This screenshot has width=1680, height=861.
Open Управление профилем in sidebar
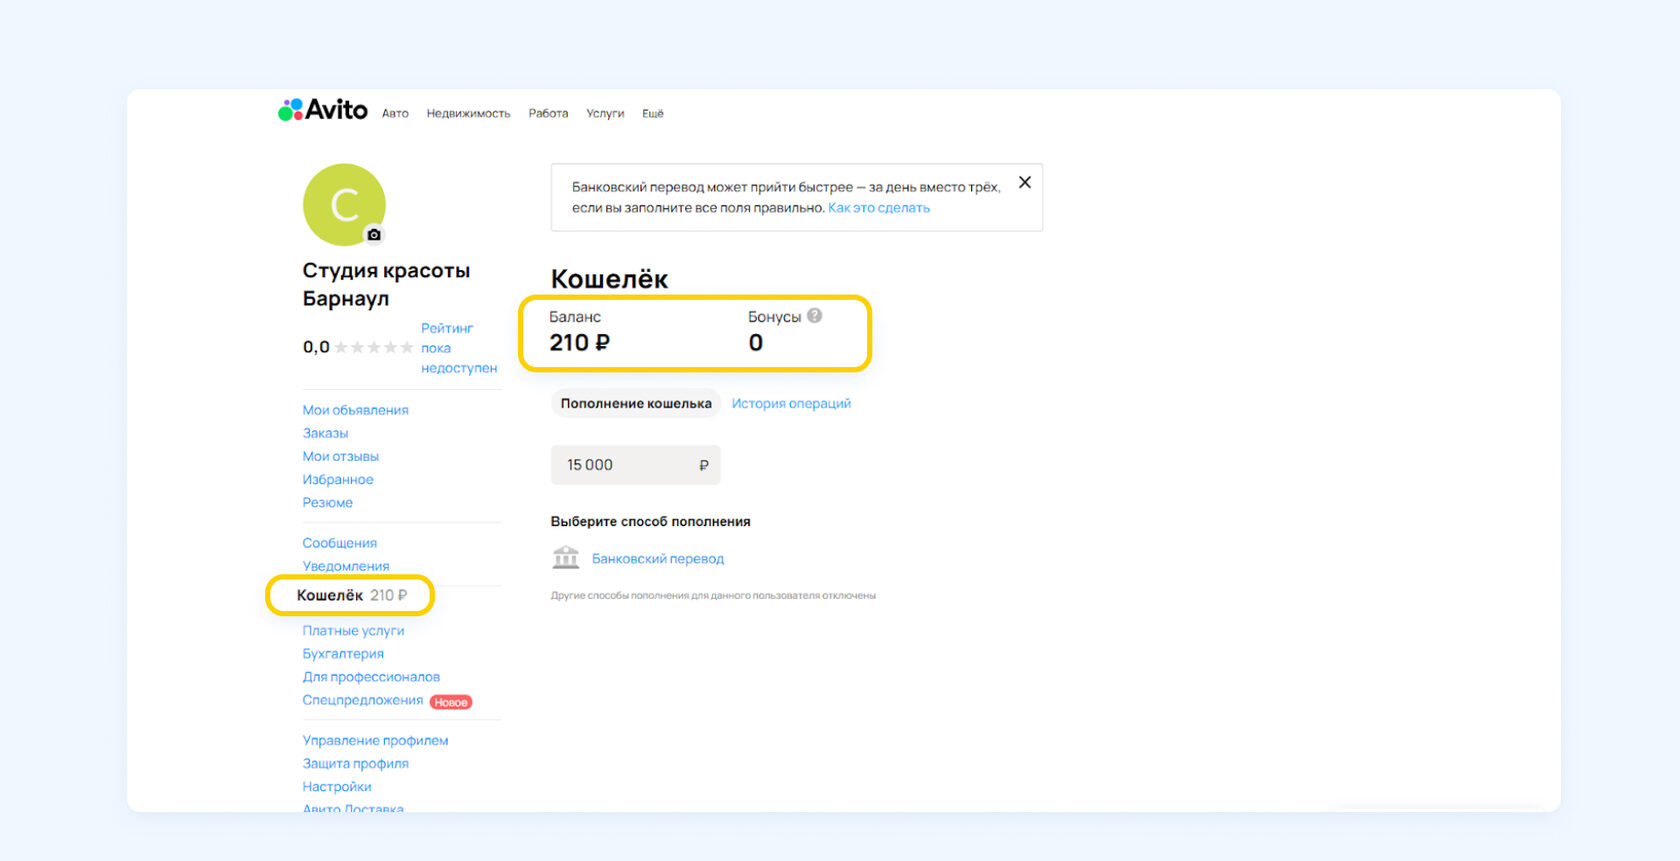tap(376, 741)
